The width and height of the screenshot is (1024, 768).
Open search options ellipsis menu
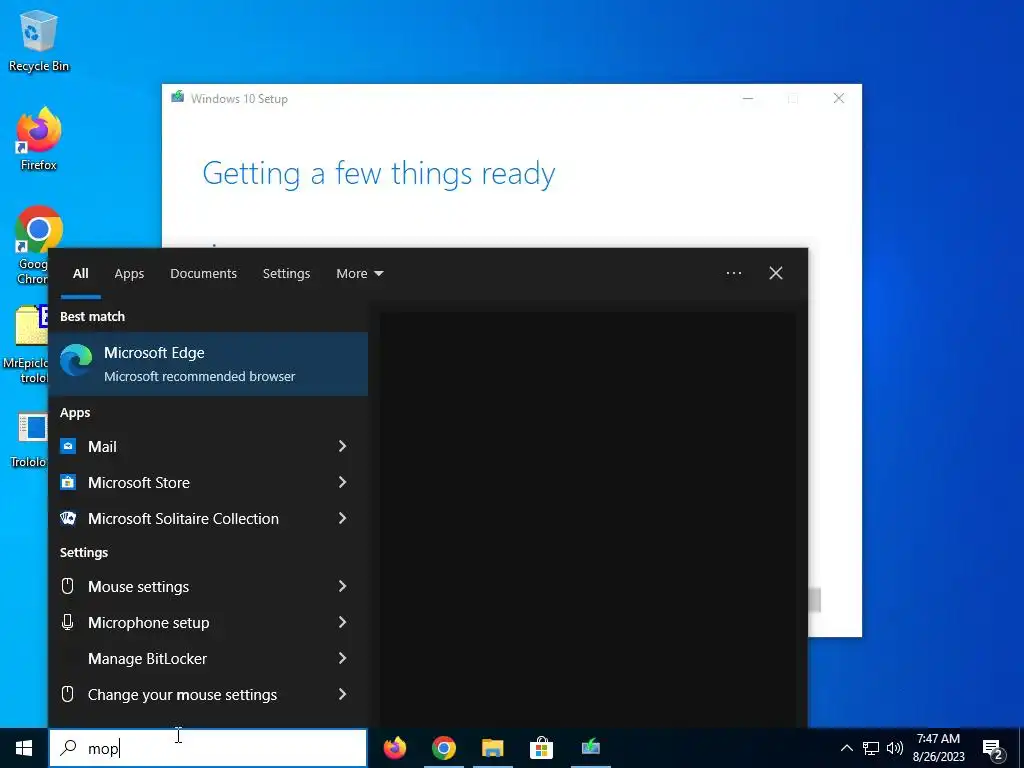pos(733,273)
